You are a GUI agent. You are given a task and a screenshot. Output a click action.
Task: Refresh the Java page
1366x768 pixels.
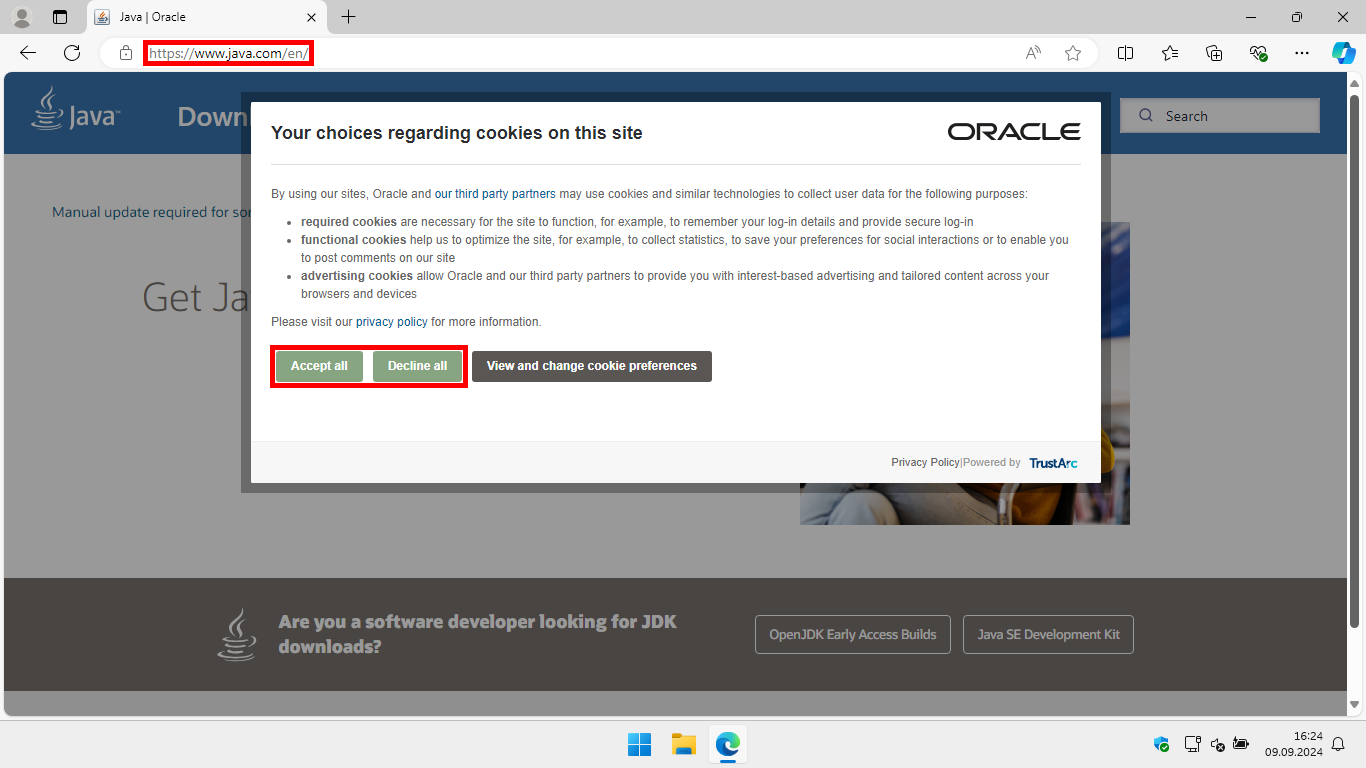(x=72, y=53)
